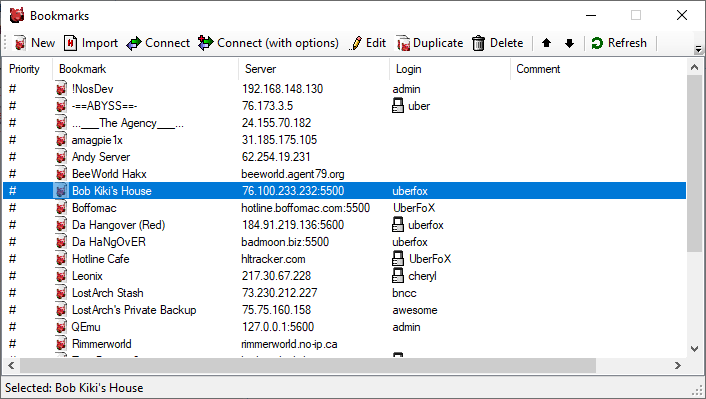The width and height of the screenshot is (706, 399).
Task: Click the -==ABYSS==- bookmark icon
Action: [x=61, y=106]
